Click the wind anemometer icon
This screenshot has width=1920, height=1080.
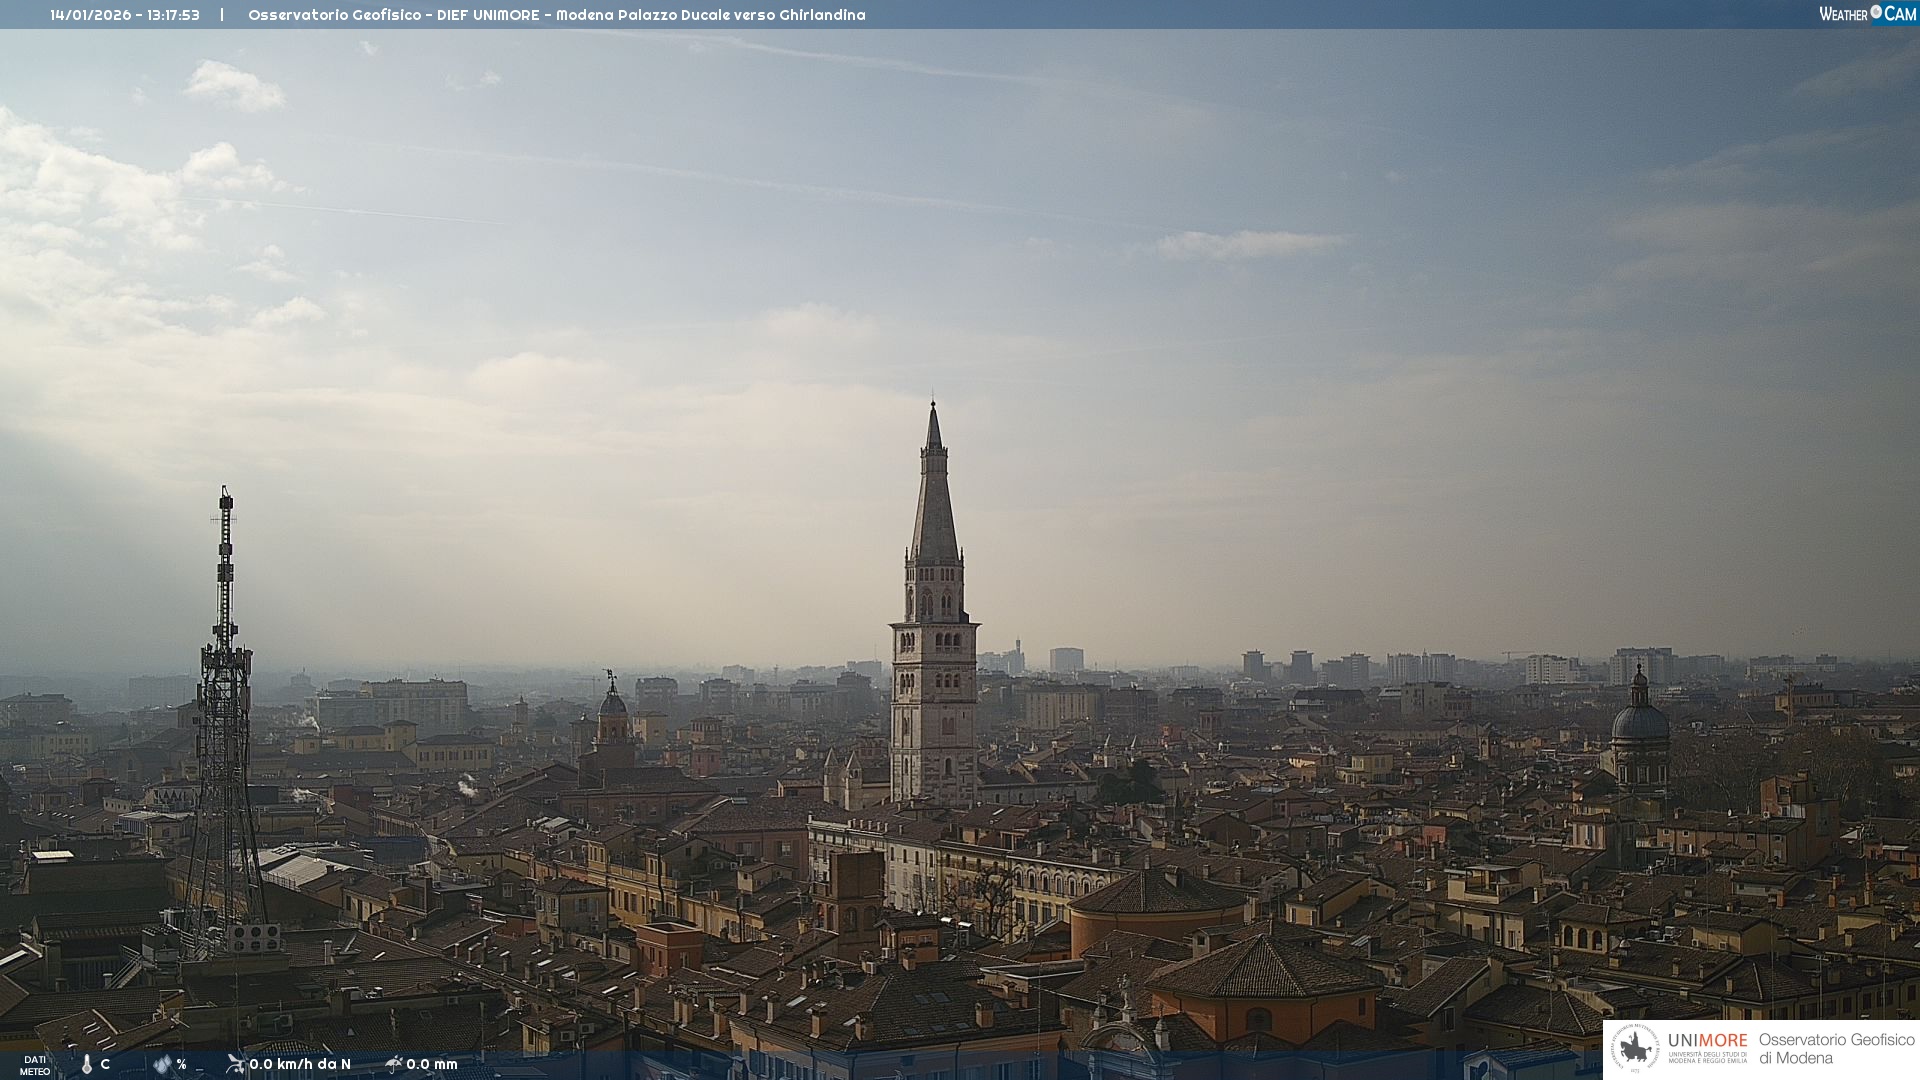[235, 1063]
